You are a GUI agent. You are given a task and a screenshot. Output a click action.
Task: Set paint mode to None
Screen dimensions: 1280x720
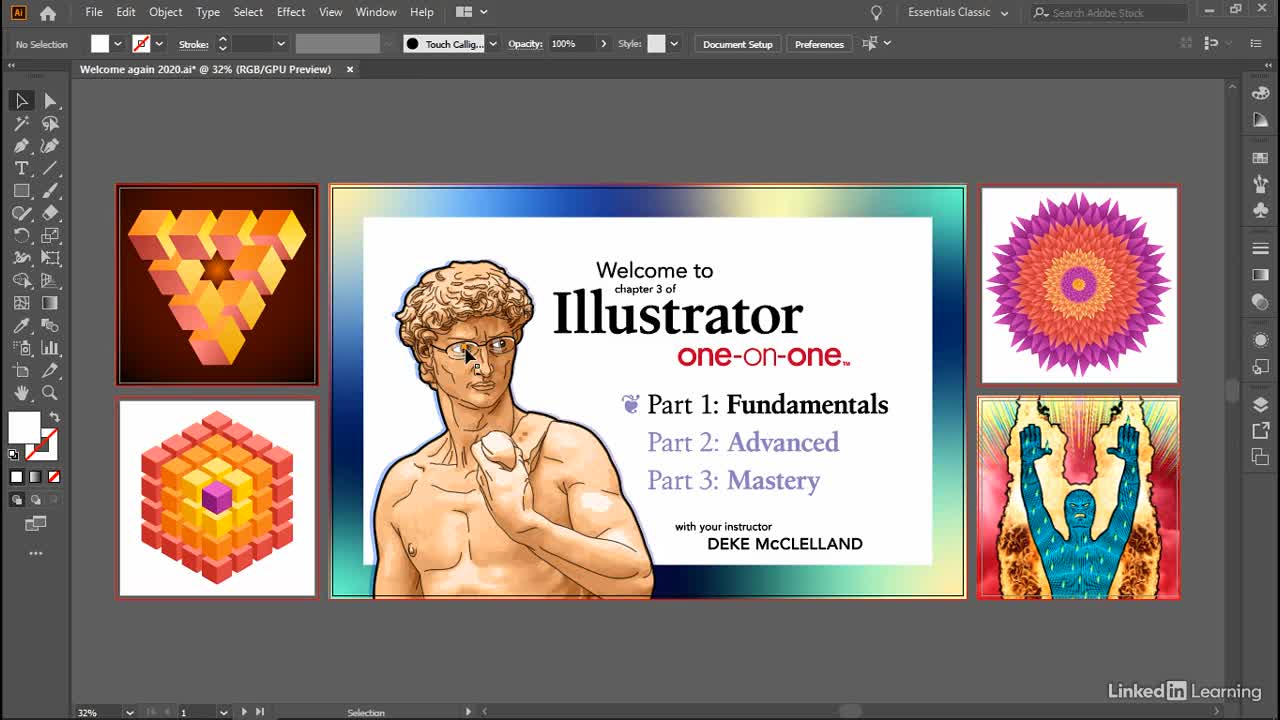point(54,477)
